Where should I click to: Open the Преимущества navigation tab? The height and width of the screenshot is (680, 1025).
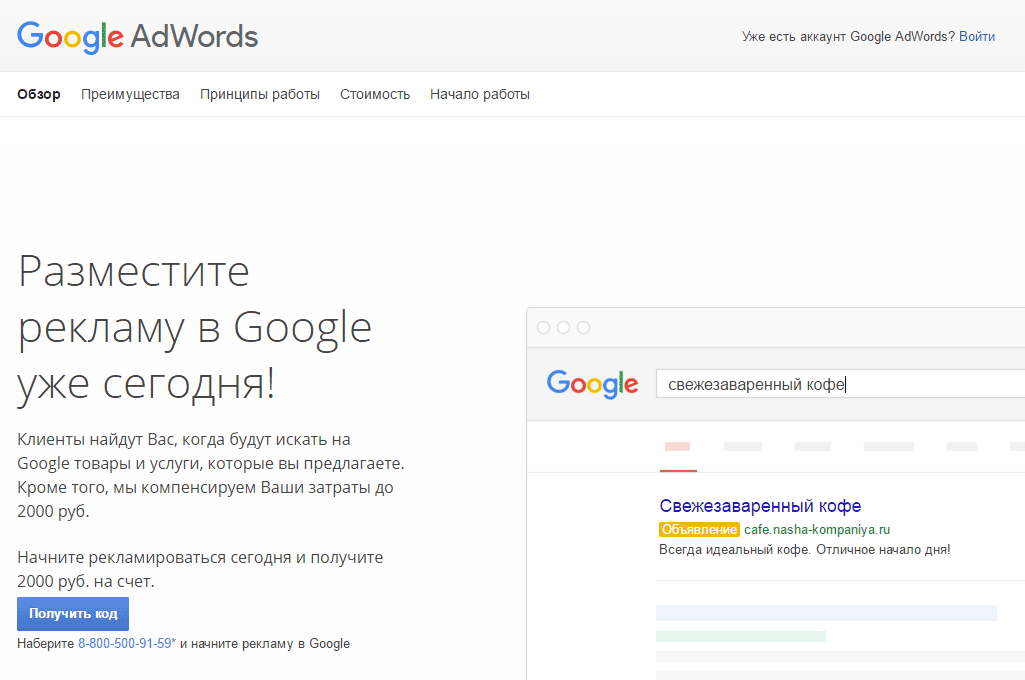[x=130, y=94]
